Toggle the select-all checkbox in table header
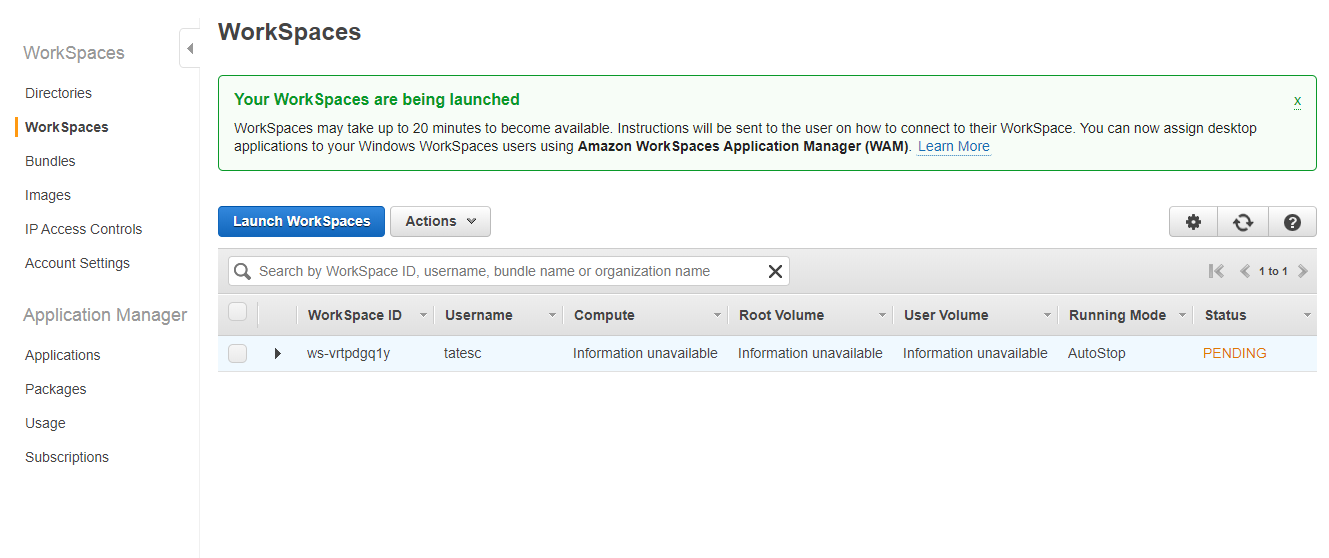This screenshot has height=558, width=1329. [237, 313]
